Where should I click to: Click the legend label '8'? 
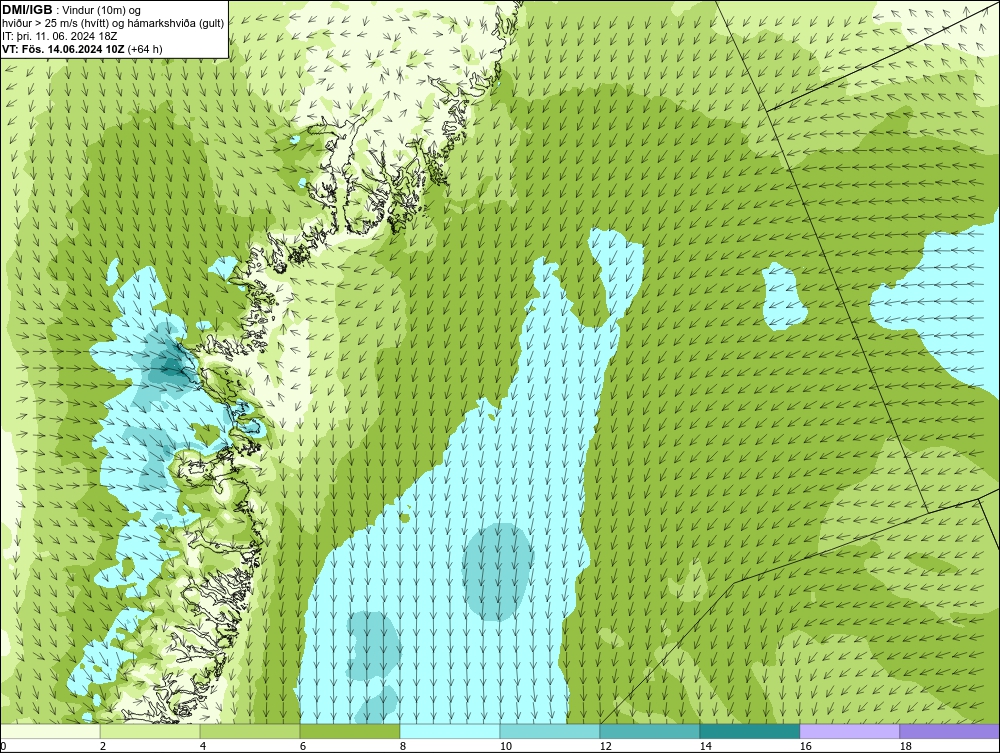pyautogui.click(x=402, y=746)
